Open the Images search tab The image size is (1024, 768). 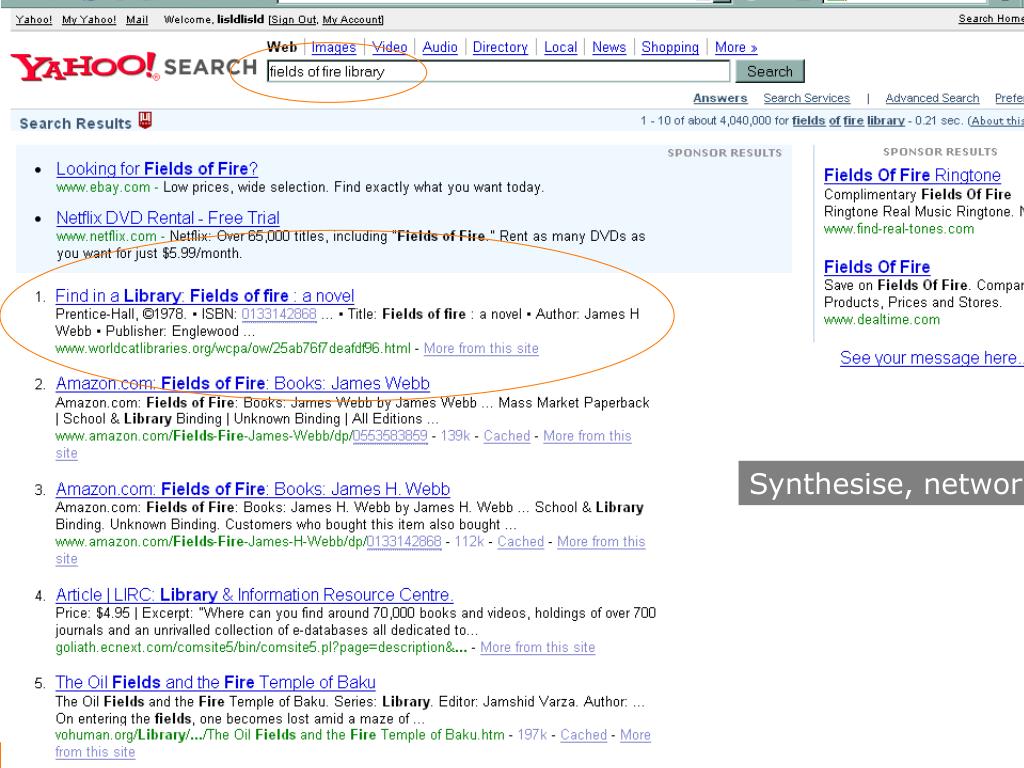click(333, 47)
